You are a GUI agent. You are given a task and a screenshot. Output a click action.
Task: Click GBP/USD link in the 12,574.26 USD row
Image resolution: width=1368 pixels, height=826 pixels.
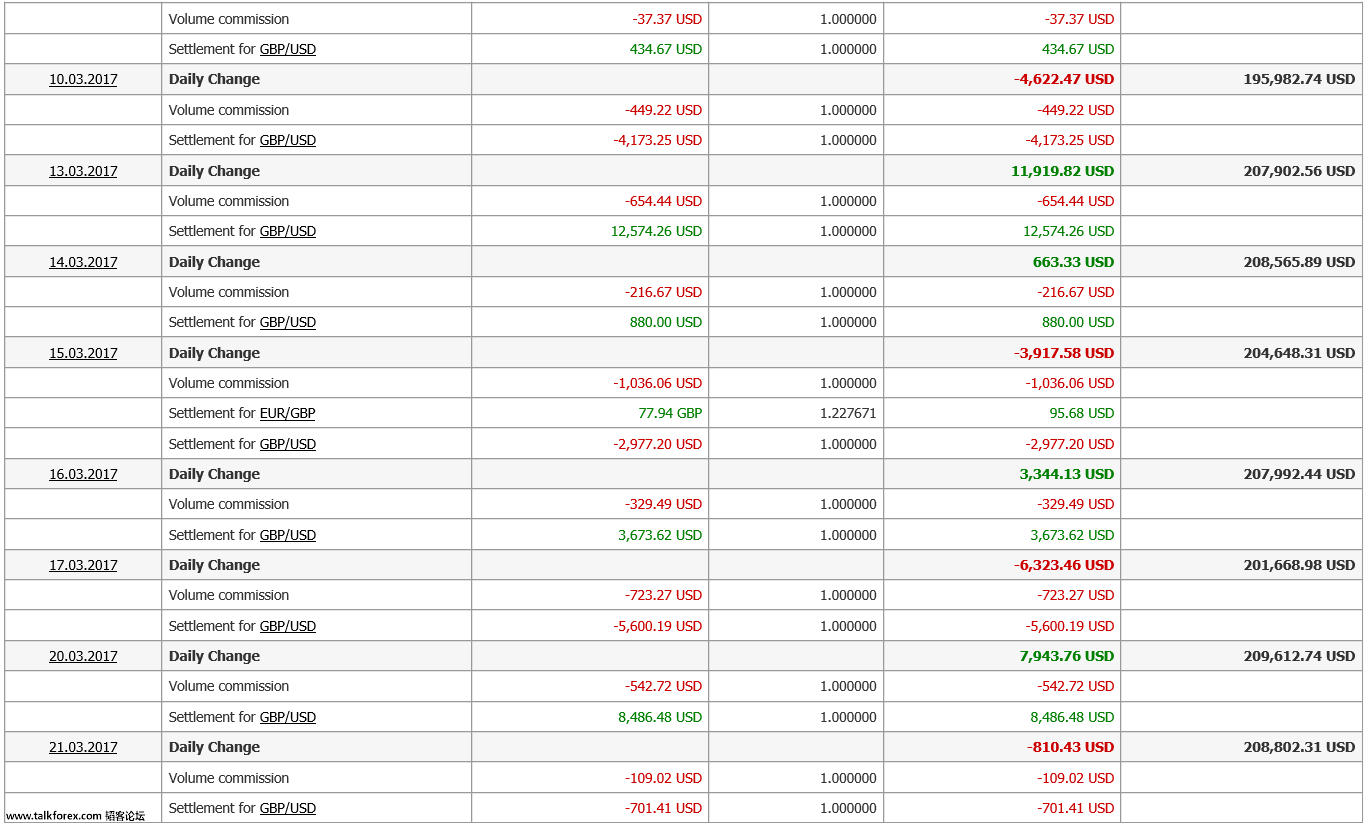[288, 231]
